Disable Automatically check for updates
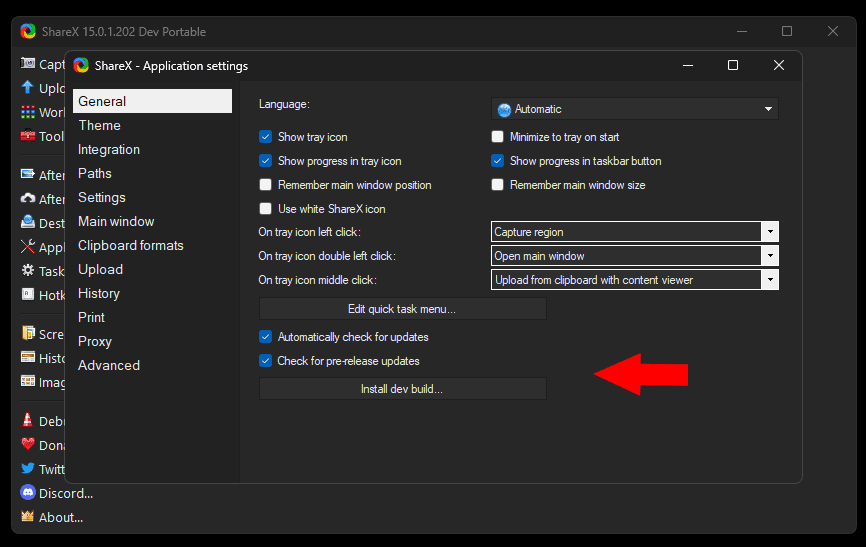Image resolution: width=866 pixels, height=547 pixels. (x=266, y=336)
